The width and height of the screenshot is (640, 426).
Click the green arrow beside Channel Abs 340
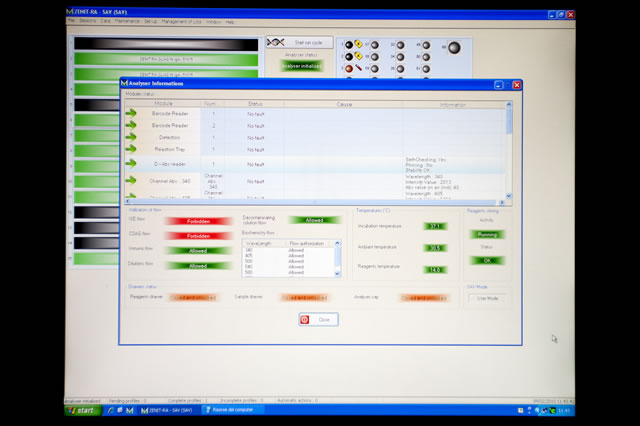(x=133, y=181)
